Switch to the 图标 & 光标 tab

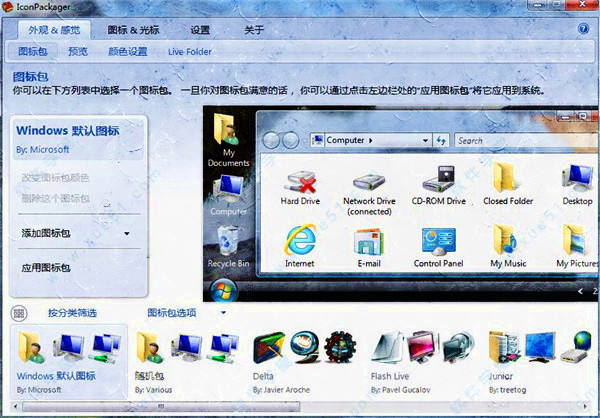tap(133, 30)
